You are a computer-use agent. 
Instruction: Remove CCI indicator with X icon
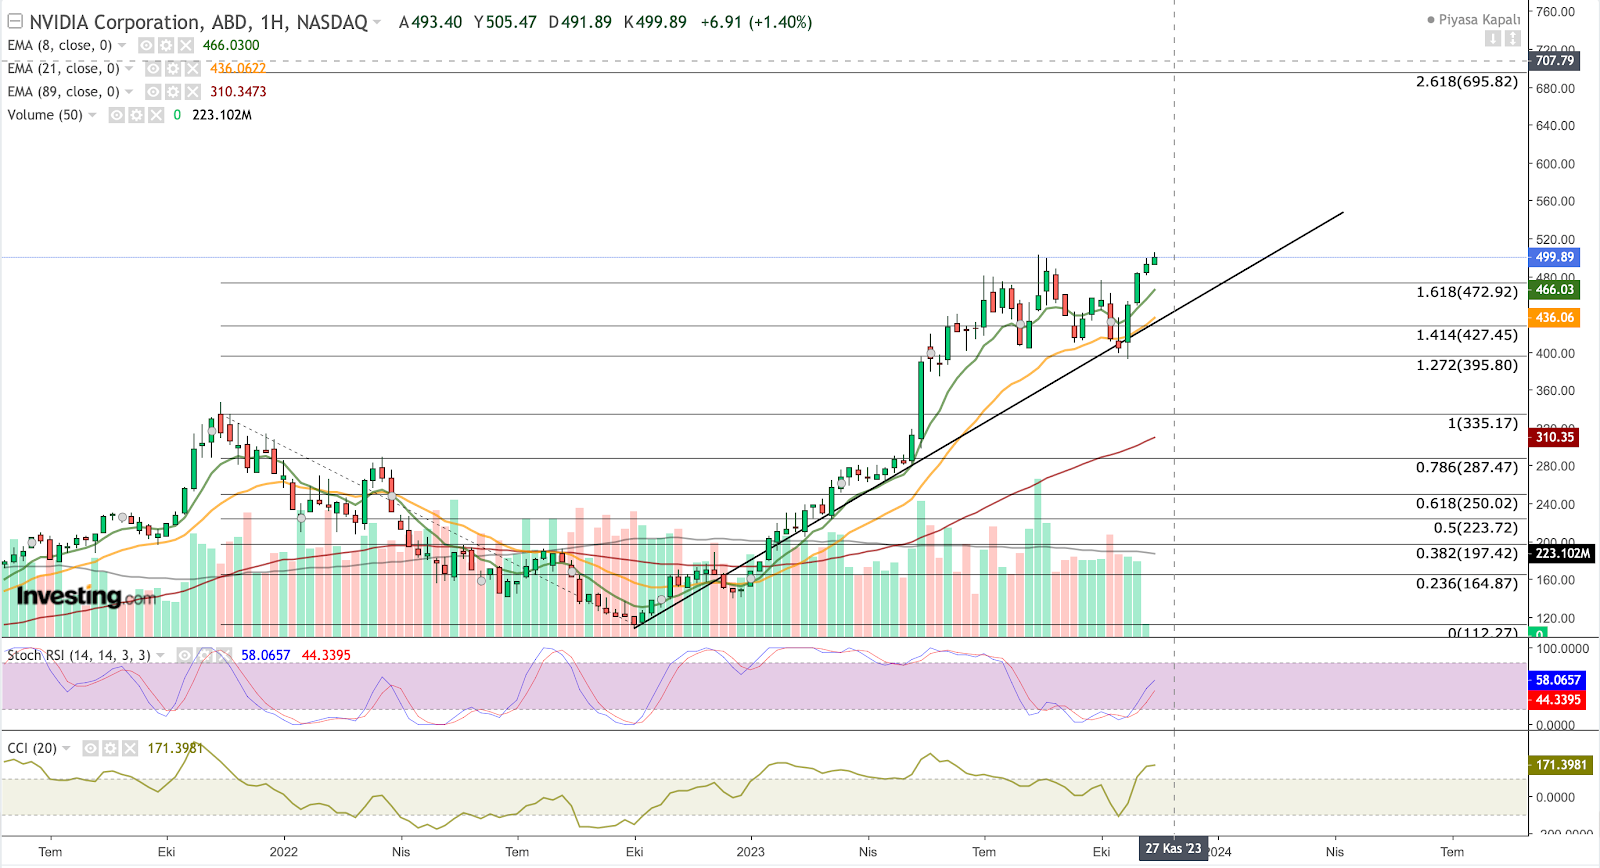(x=131, y=748)
